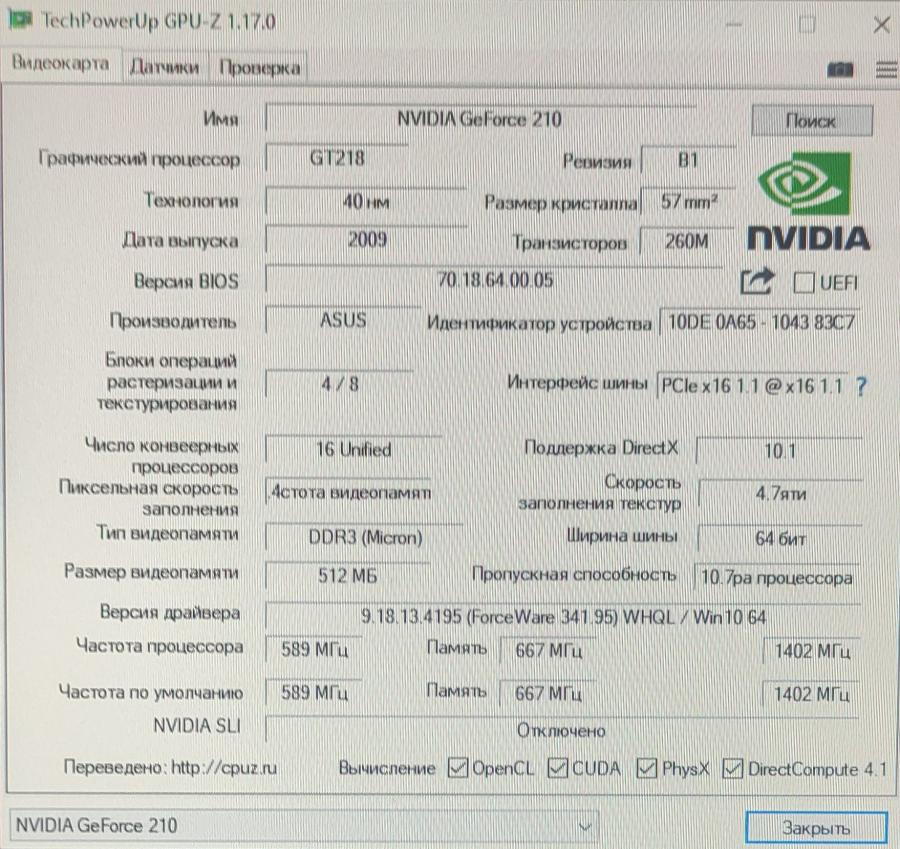Viewport: 900px width, 849px height.
Task: Switch to the Датчики tab
Action: click(x=165, y=67)
